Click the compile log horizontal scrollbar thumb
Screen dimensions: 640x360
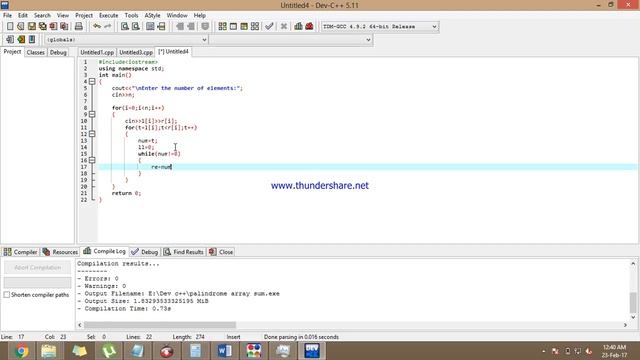click(160, 325)
